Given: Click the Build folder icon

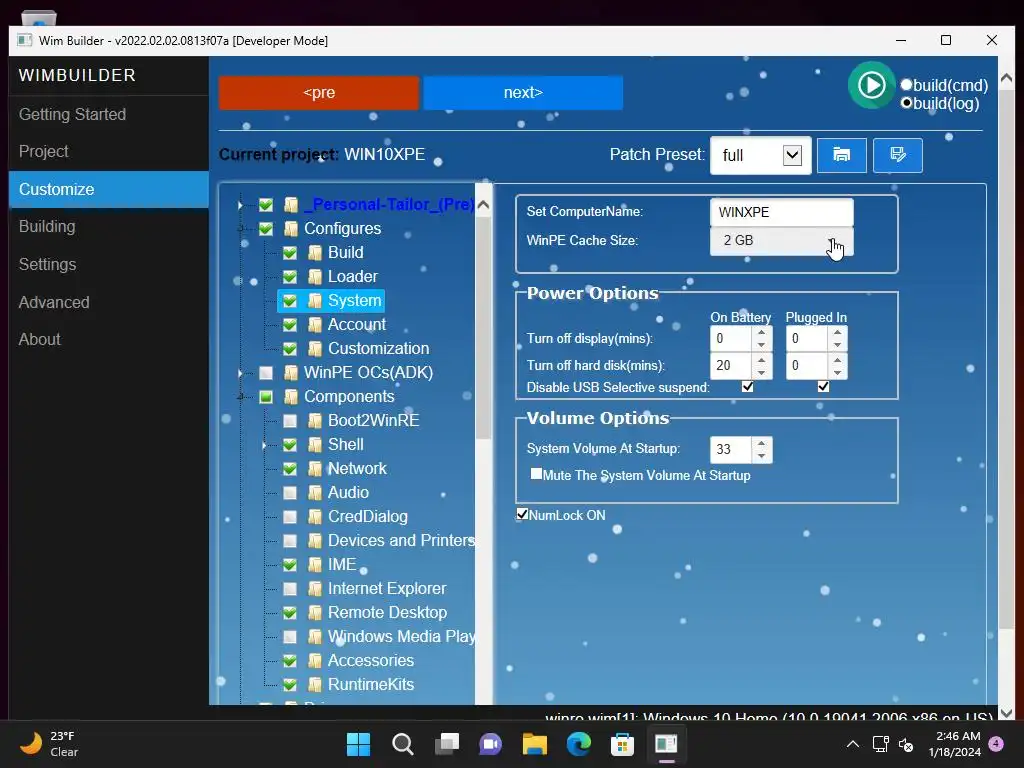Looking at the screenshot, I should (x=315, y=253).
